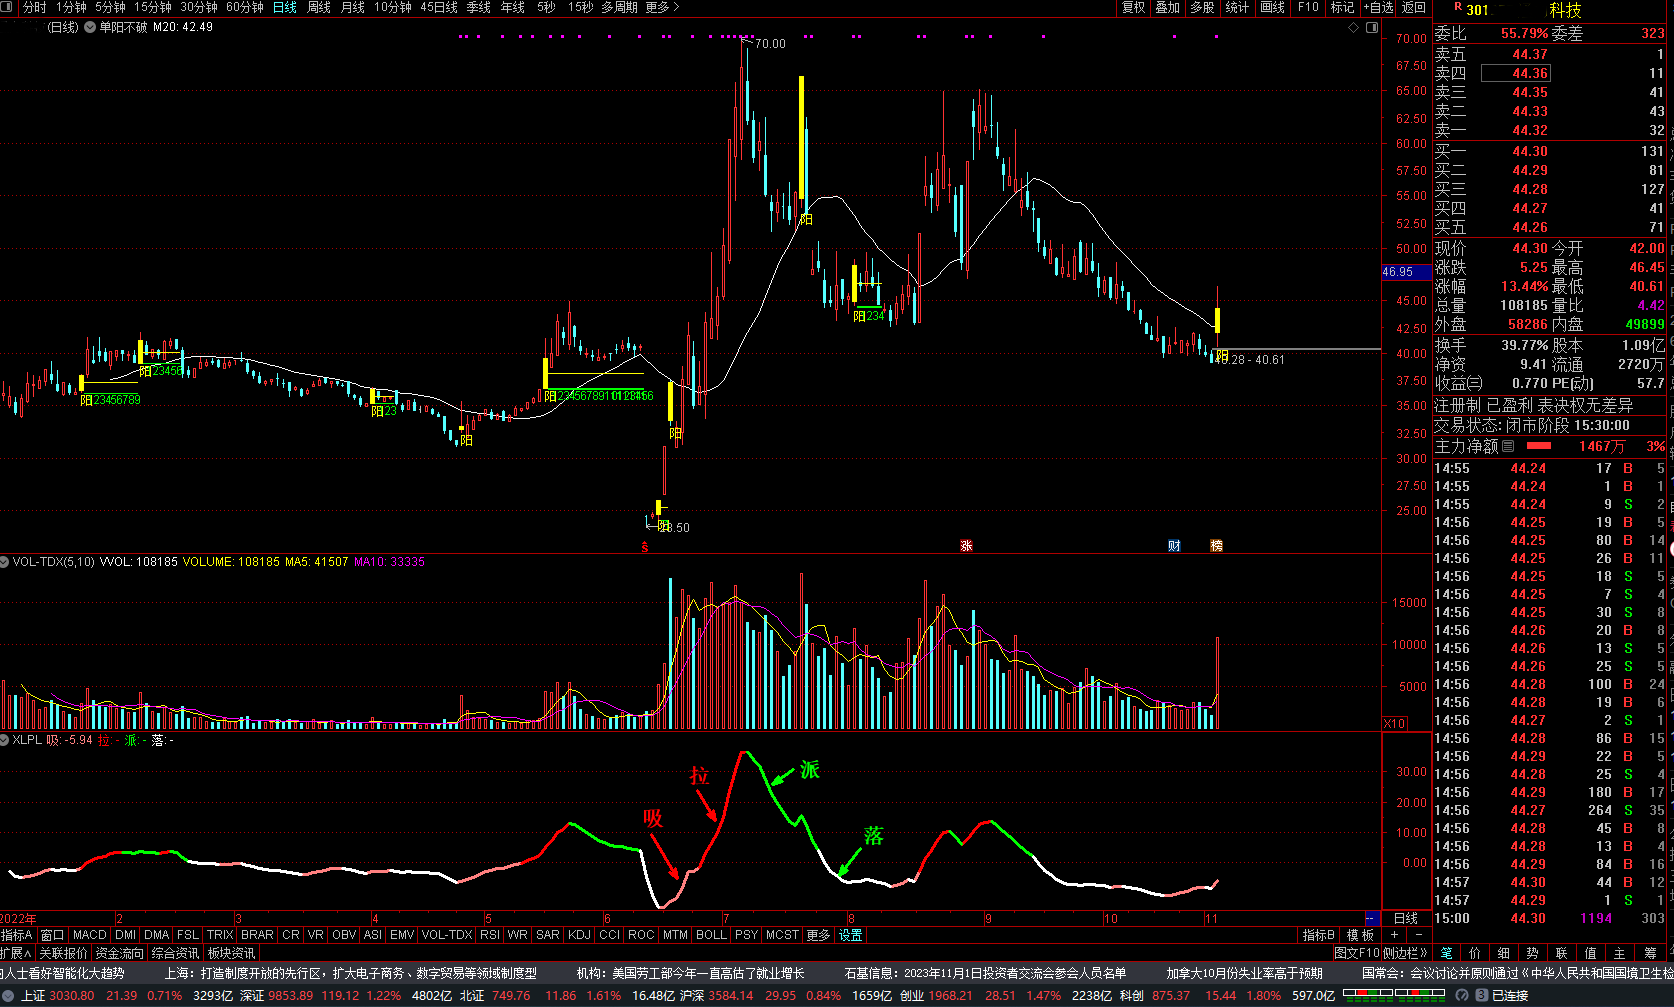1674x1007 pixels.
Task: Click the 返回 back button
Action: (1414, 7)
